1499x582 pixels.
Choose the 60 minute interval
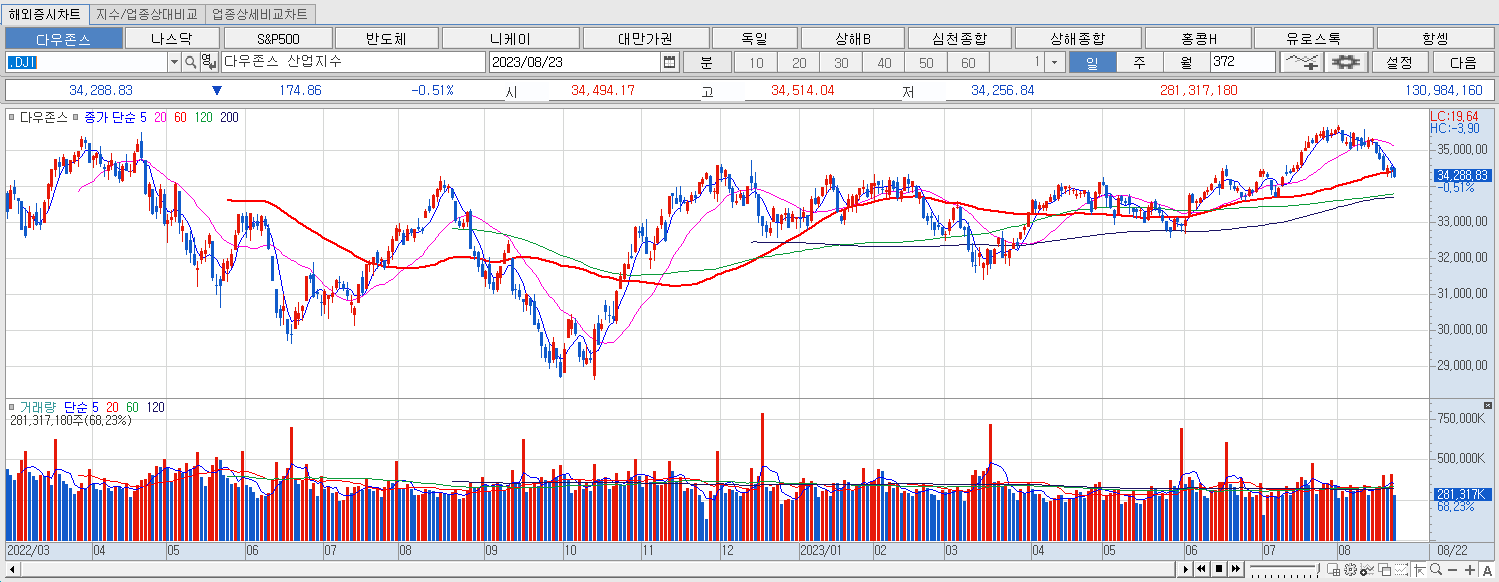[968, 62]
